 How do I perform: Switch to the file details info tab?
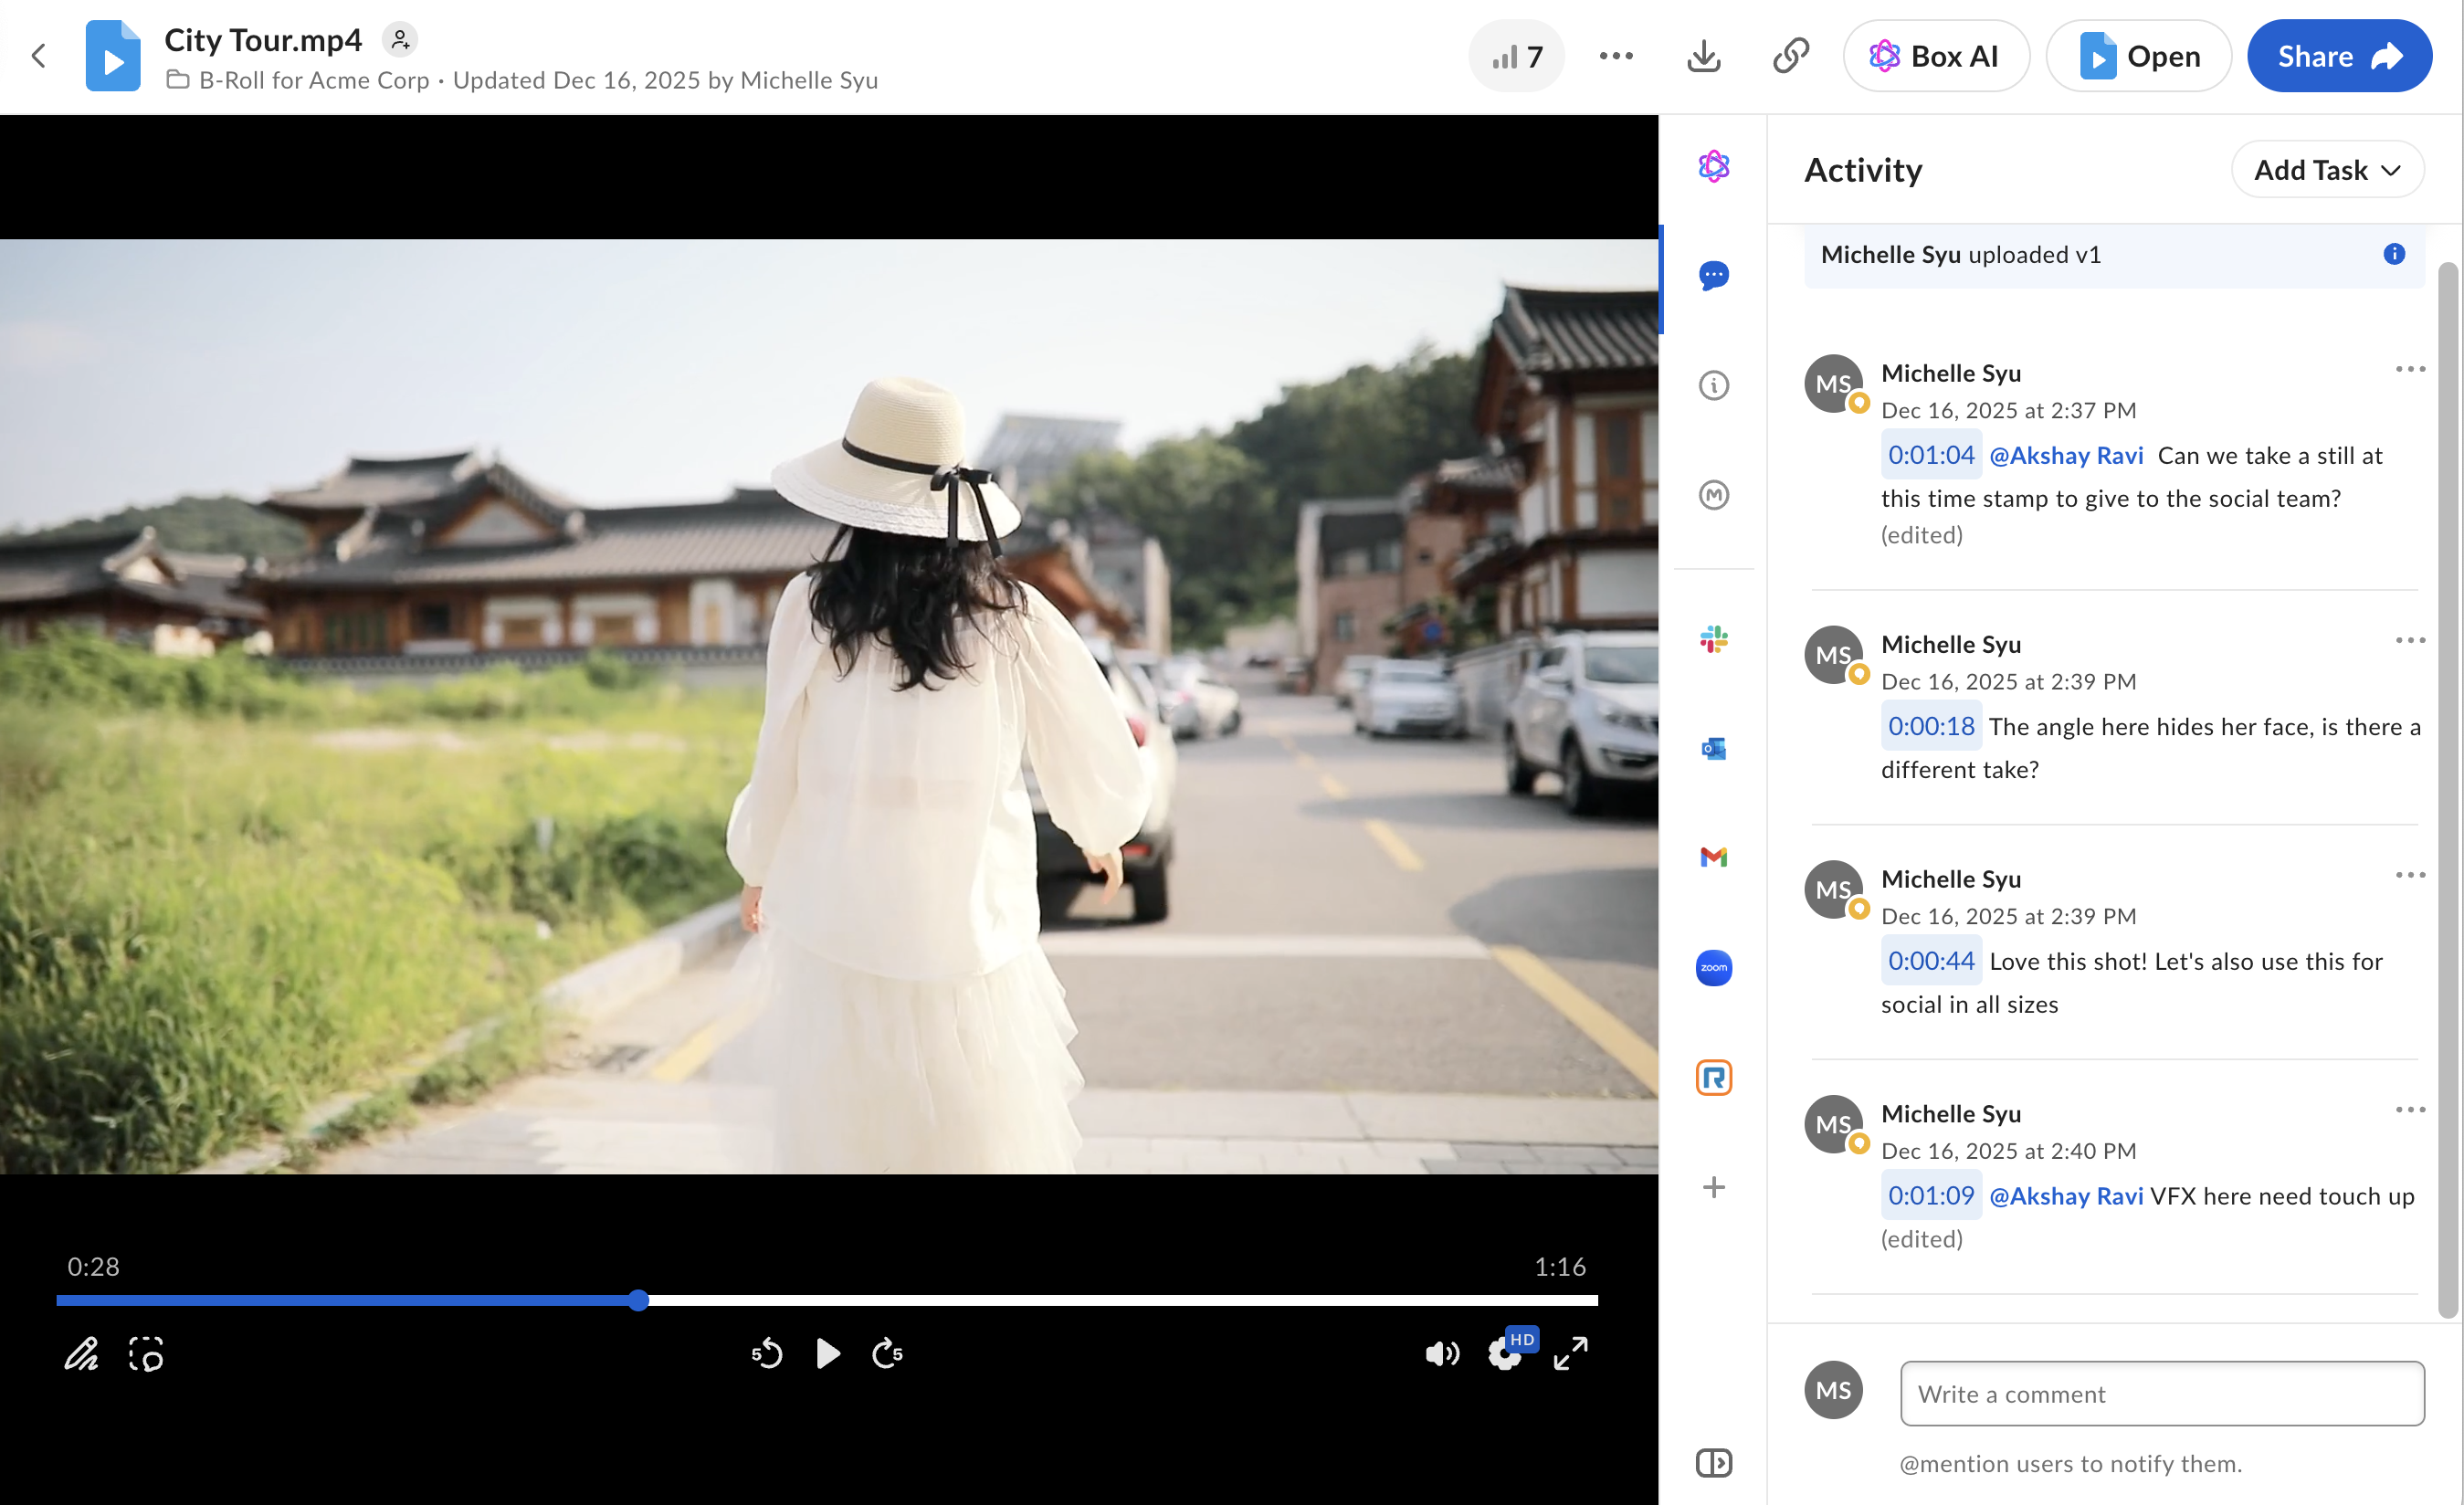(1713, 385)
